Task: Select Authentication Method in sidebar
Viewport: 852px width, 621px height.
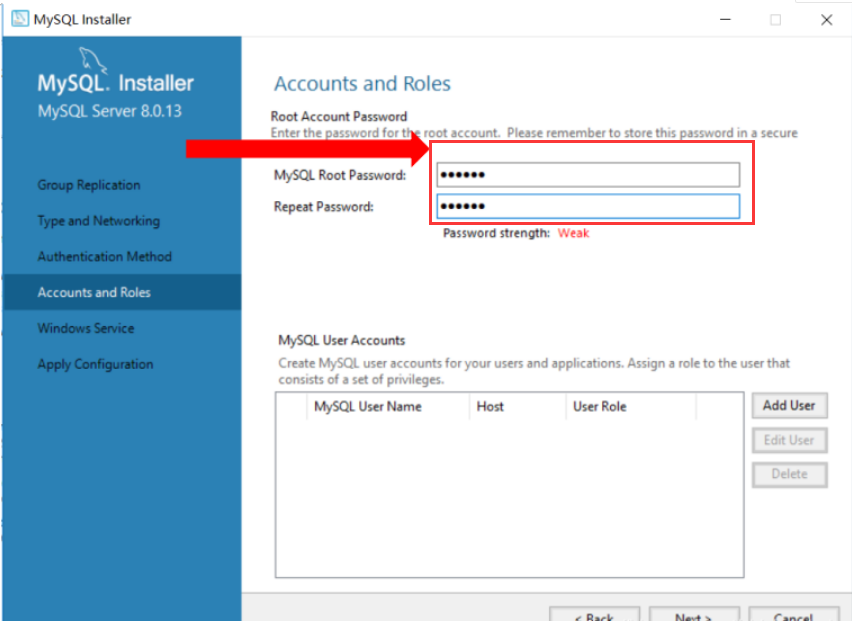Action: tap(104, 256)
